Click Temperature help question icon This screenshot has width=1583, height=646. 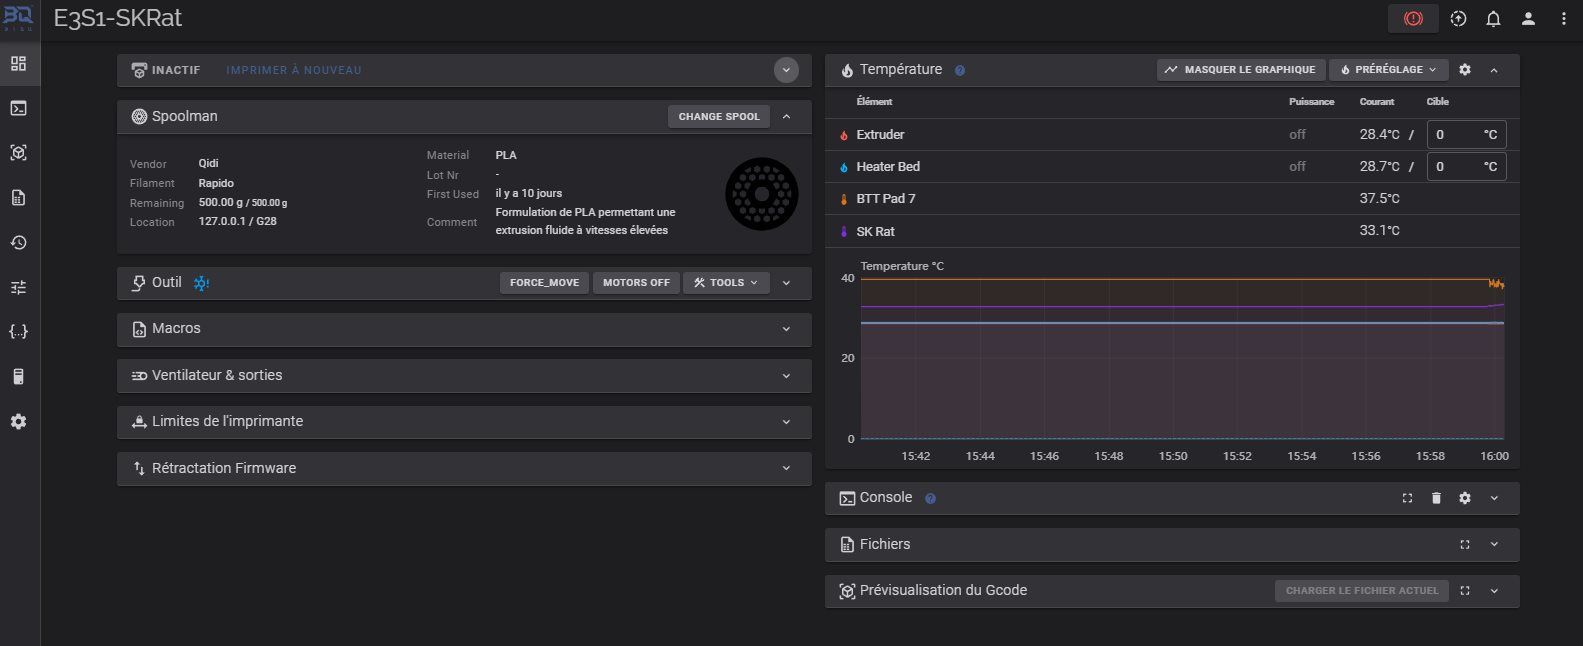pos(960,71)
